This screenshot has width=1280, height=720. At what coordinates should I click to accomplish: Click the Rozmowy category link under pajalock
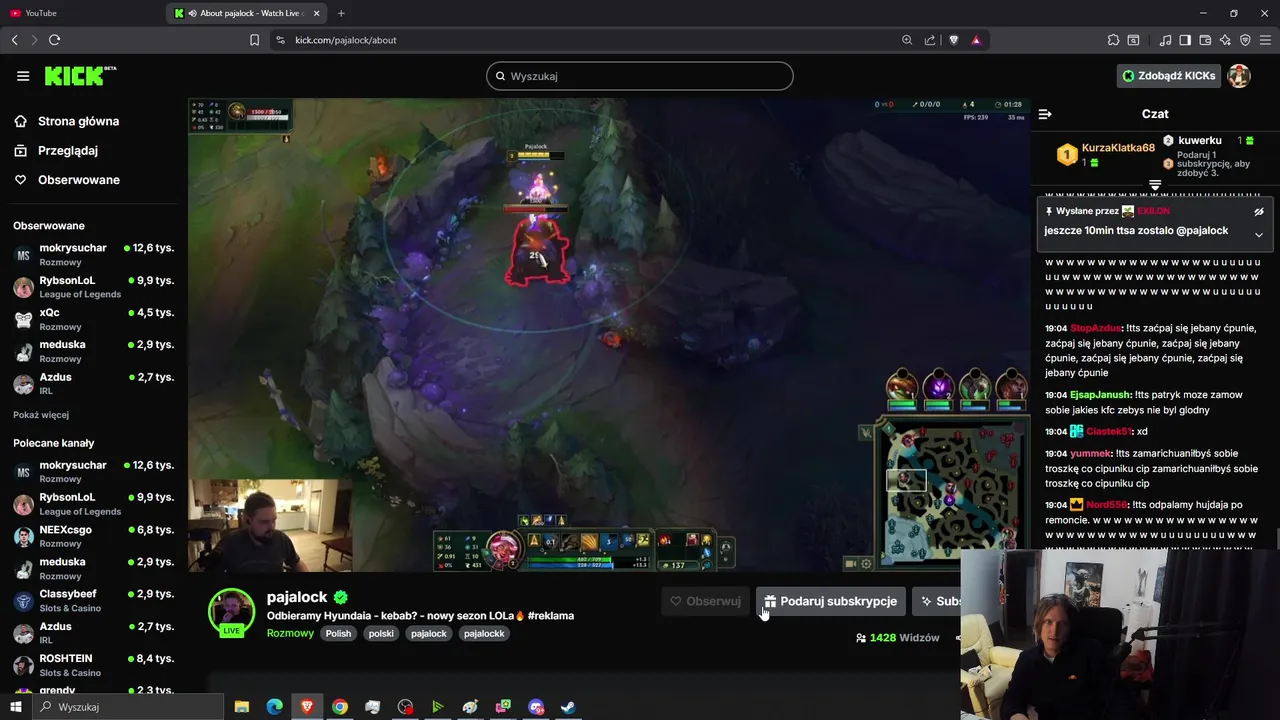[x=290, y=633]
